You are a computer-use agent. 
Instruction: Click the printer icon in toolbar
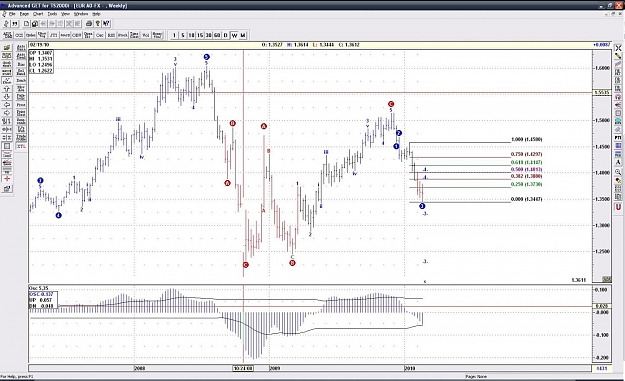pyautogui.click(x=89, y=24)
